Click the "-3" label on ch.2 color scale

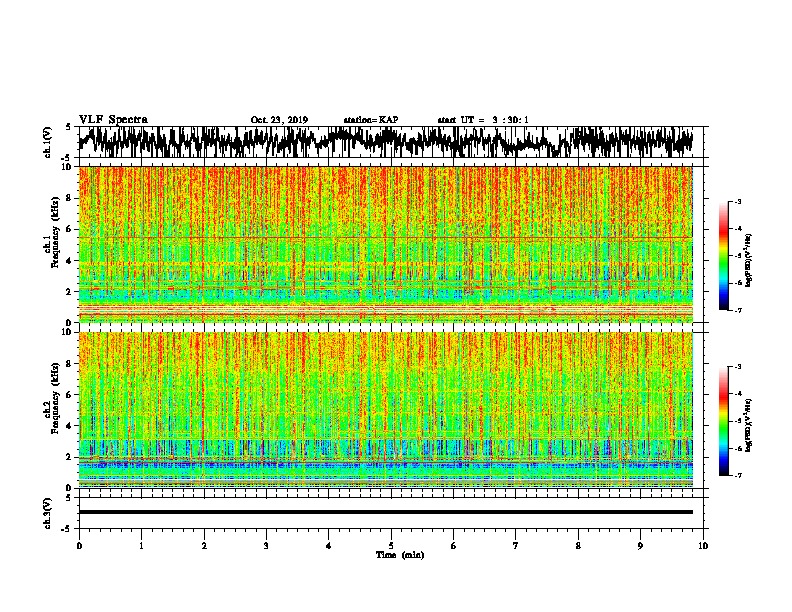[x=738, y=367]
